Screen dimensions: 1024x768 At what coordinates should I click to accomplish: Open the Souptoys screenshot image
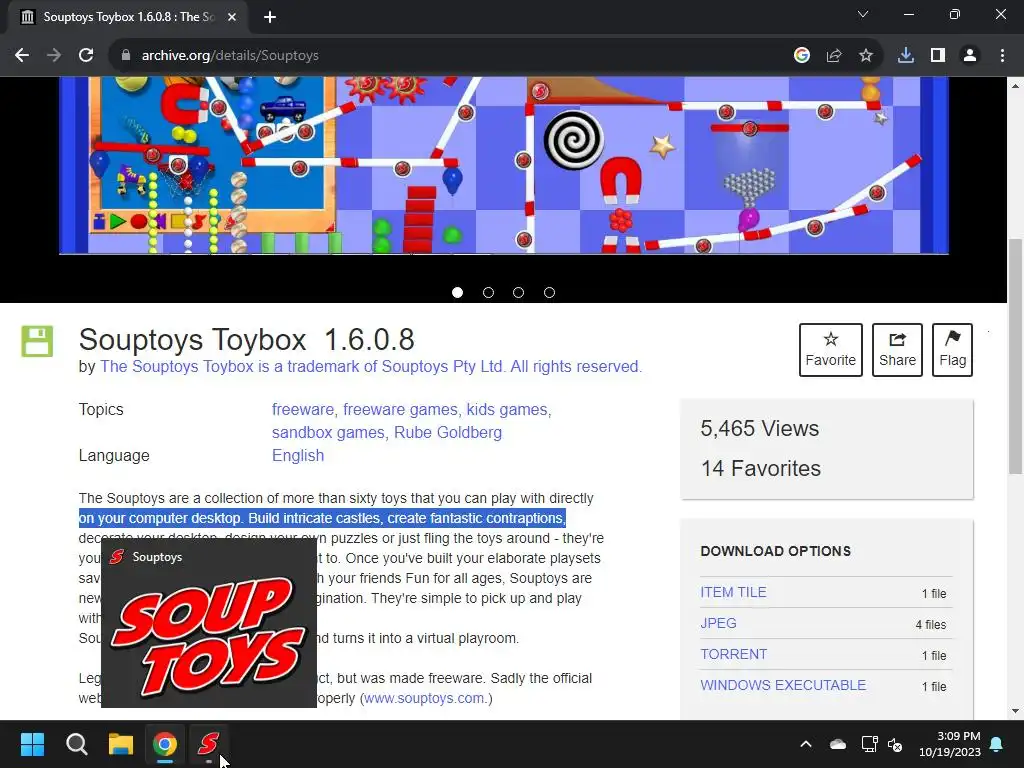point(504,165)
